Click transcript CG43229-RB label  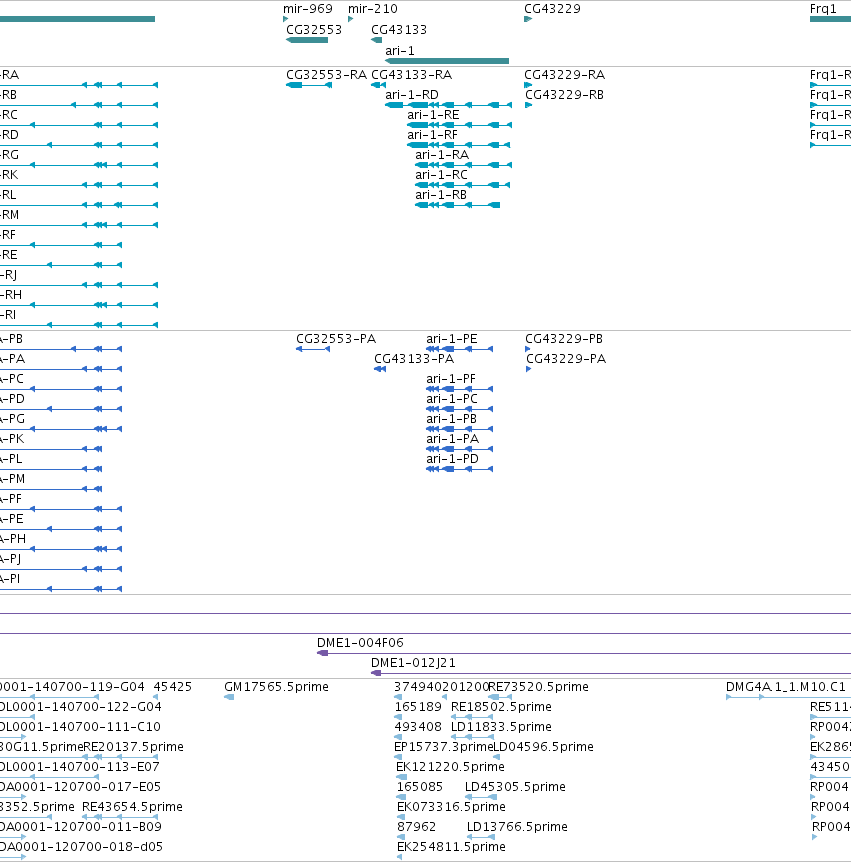(x=564, y=95)
